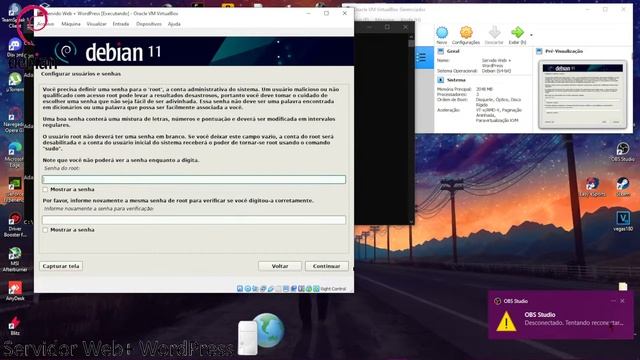Click the green mouse integration status icon
Viewport: 640px width, 360px height.
pos(309,289)
